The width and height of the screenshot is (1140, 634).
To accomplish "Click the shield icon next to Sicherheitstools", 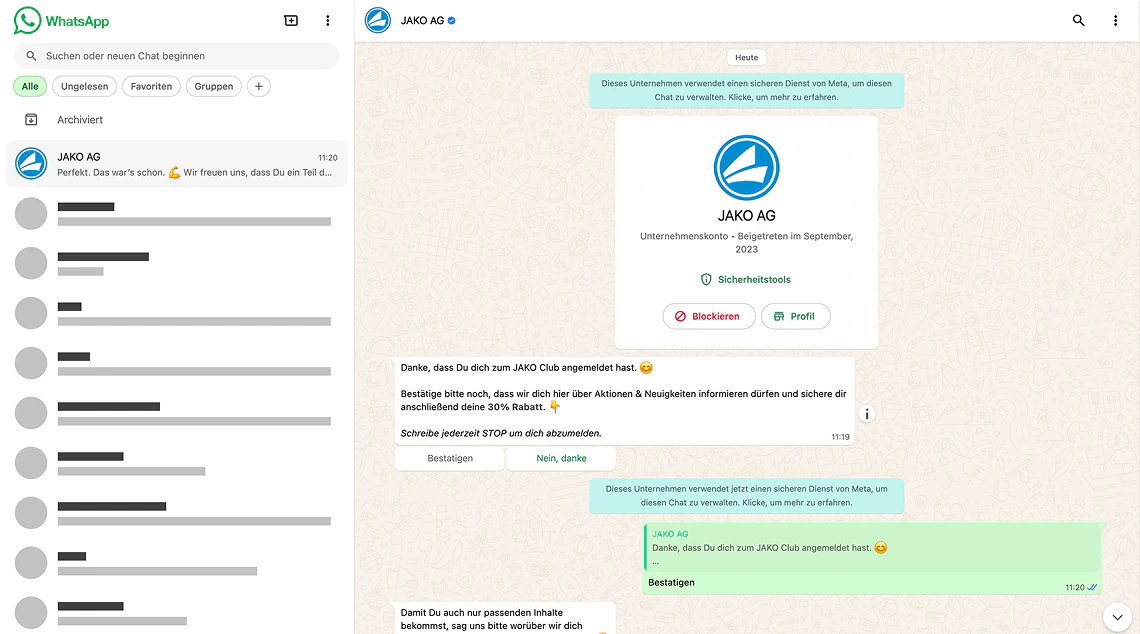I will pos(706,279).
